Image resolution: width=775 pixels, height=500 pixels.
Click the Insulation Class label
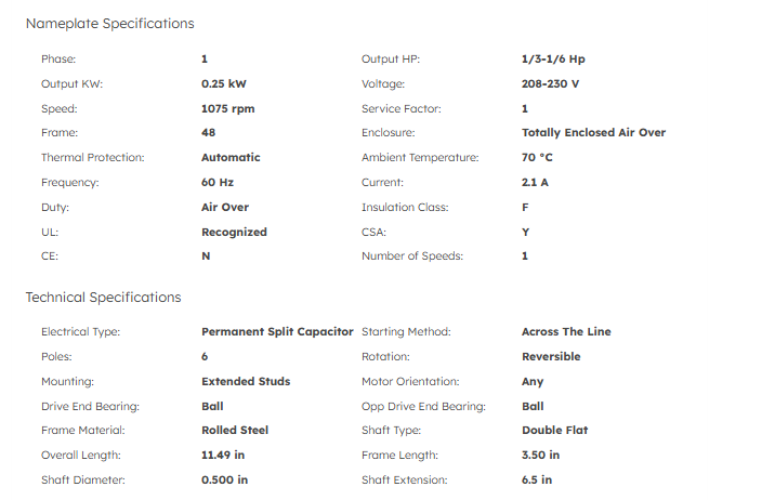tap(405, 207)
